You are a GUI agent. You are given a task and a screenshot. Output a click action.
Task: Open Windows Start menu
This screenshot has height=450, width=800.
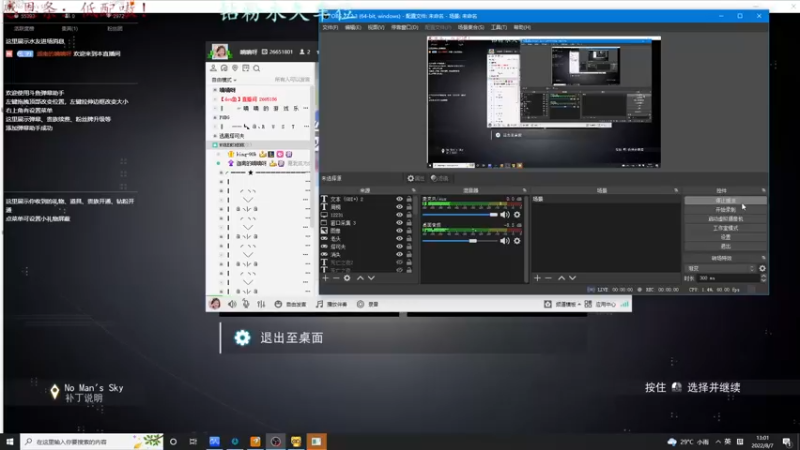[10, 441]
